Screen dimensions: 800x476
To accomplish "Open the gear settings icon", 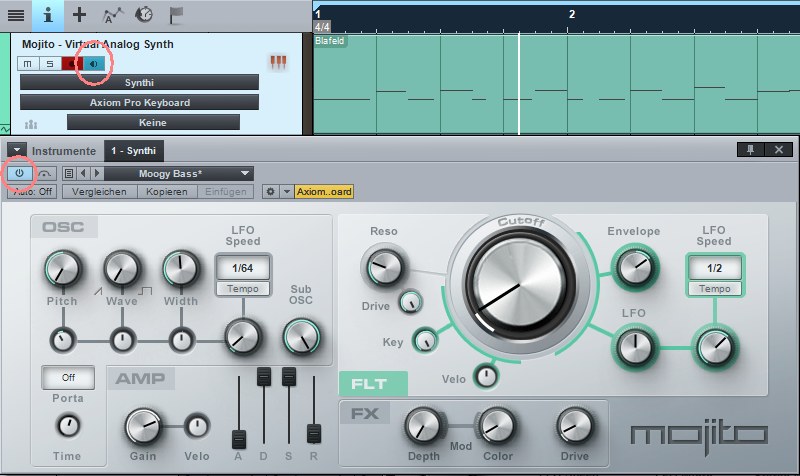I will (x=270, y=192).
